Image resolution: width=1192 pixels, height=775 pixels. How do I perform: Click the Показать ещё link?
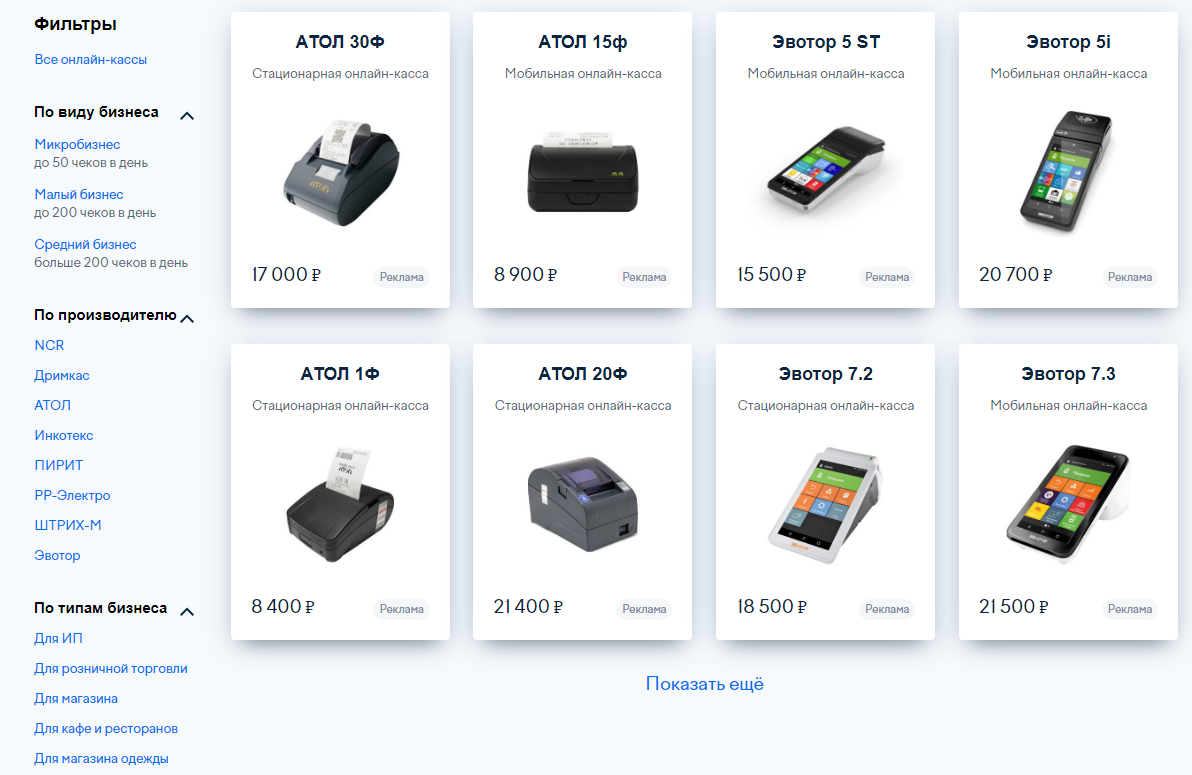pyautogui.click(x=705, y=684)
